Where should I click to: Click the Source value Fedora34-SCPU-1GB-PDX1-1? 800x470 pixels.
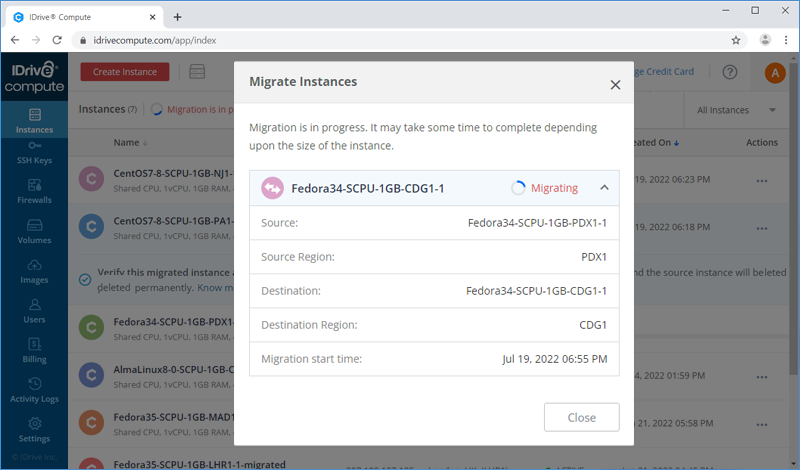pos(537,223)
